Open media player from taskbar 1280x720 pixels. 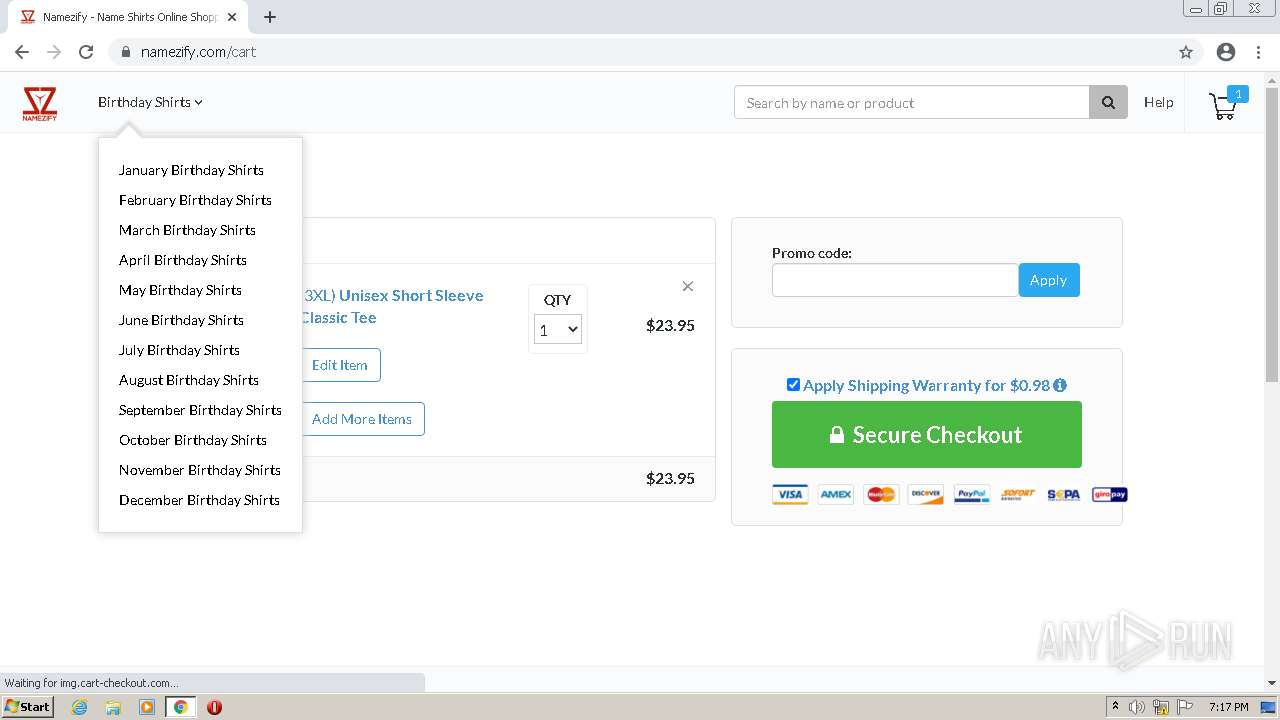(147, 707)
